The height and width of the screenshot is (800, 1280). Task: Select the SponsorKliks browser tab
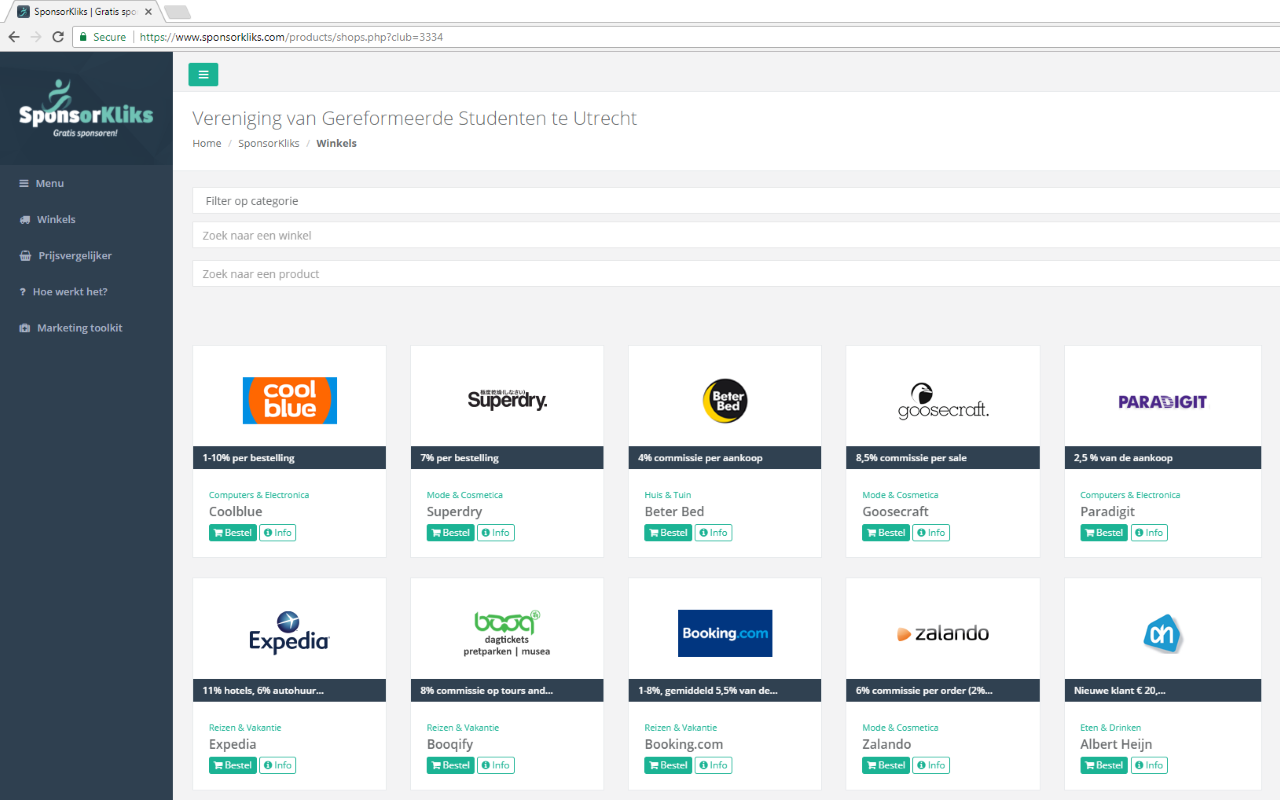tap(84, 12)
